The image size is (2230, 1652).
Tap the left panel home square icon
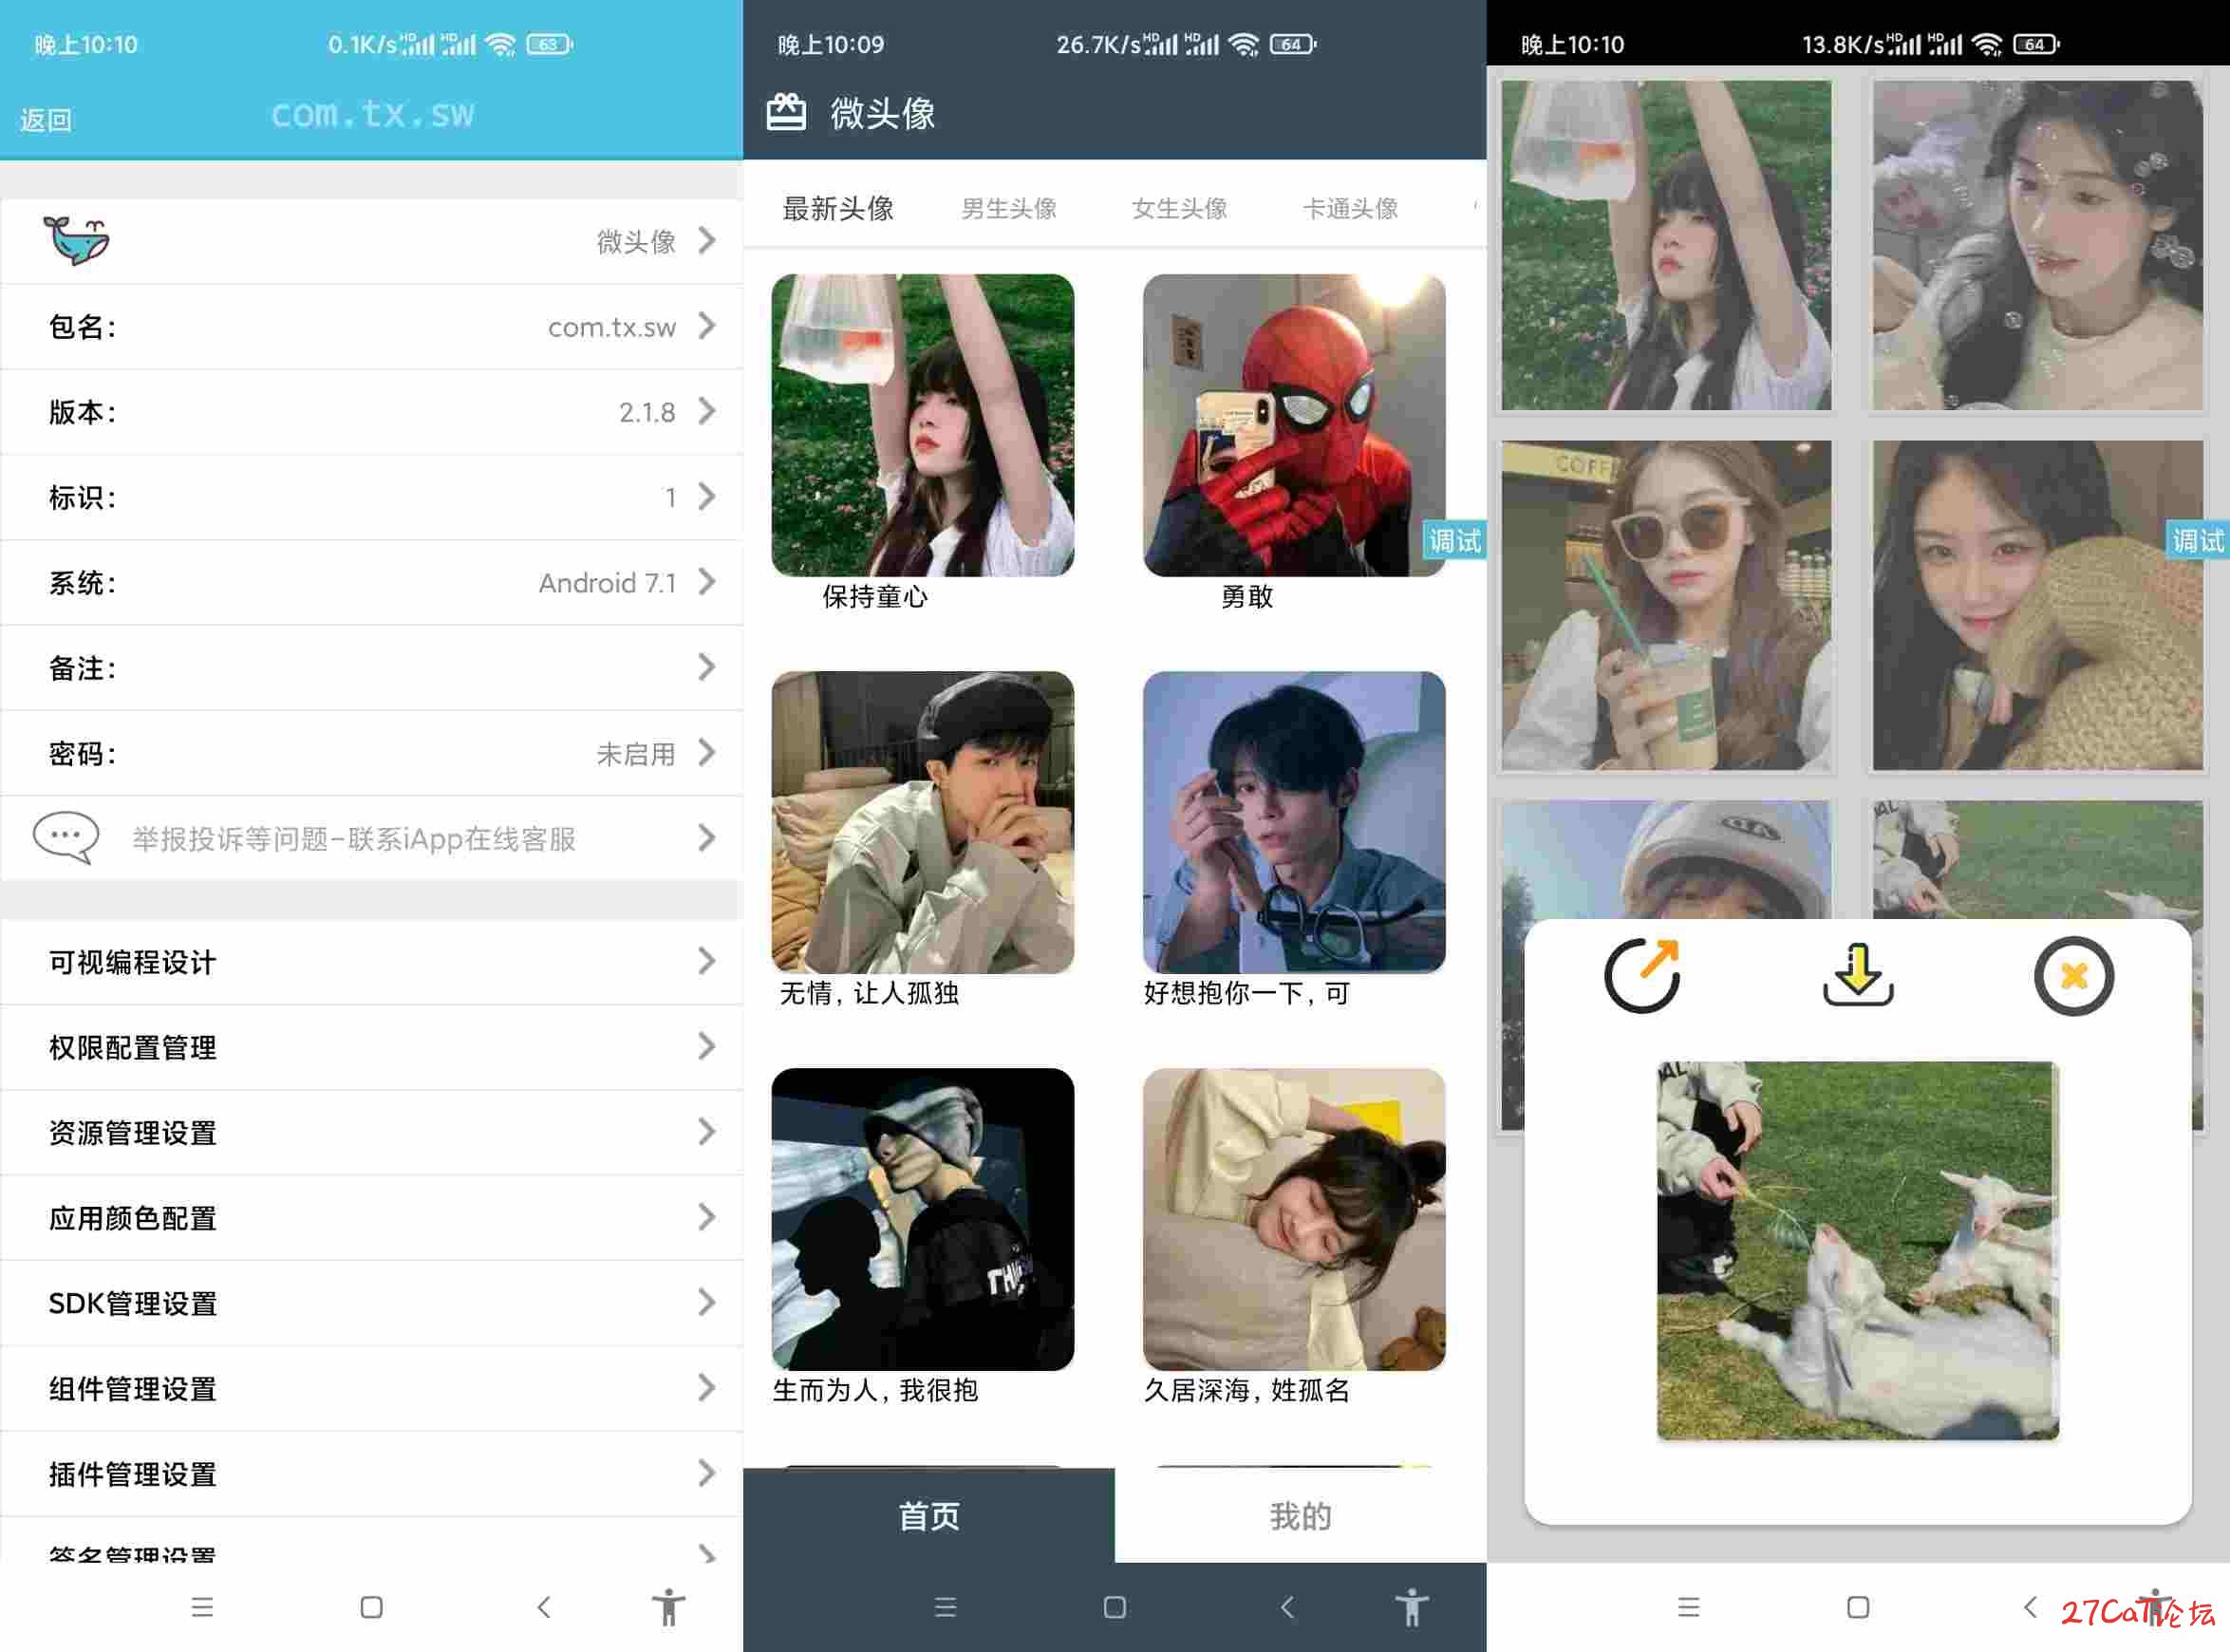pos(371,1607)
